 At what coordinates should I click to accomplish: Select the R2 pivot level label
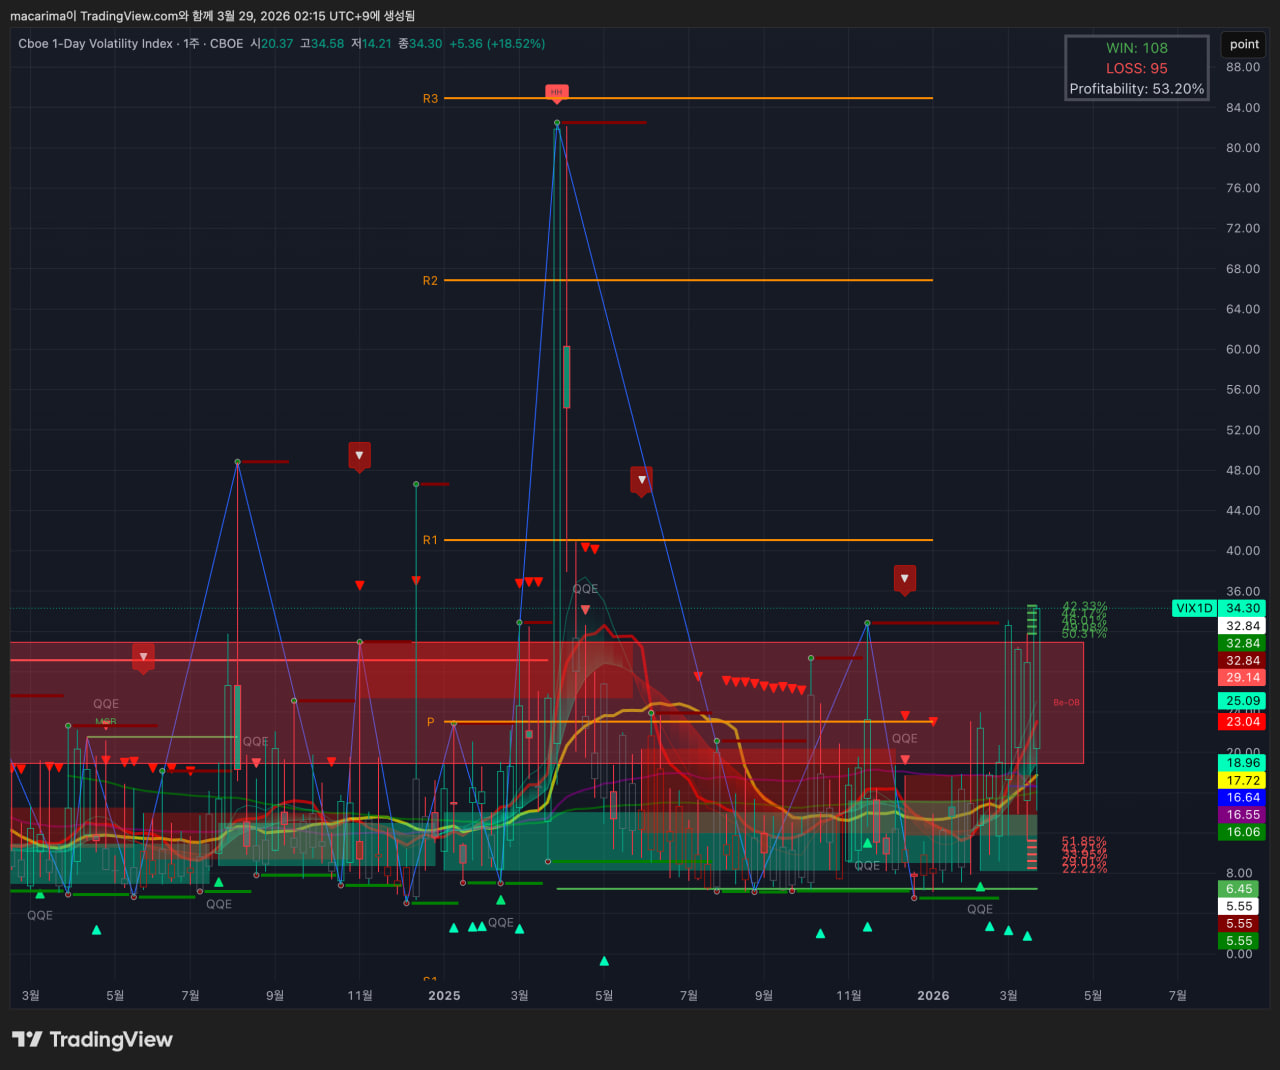tap(430, 281)
